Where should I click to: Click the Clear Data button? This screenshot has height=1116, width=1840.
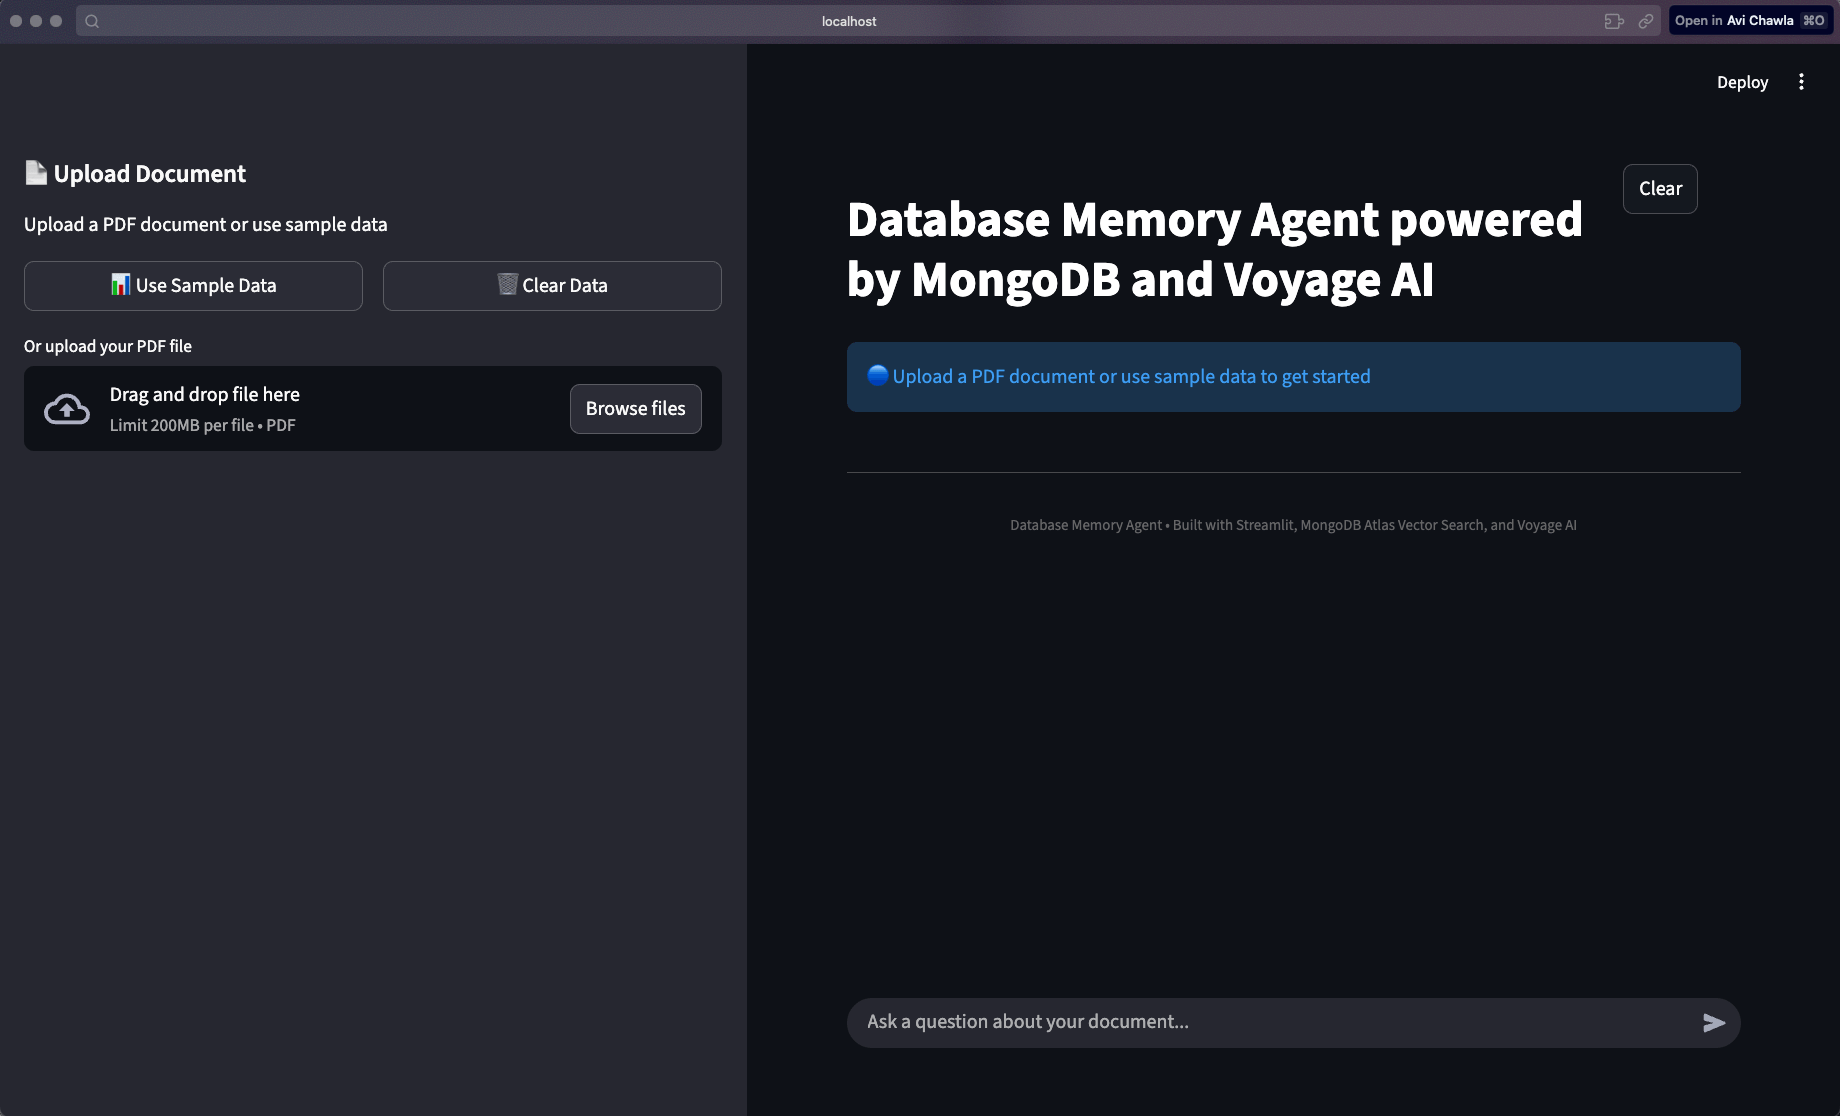(552, 286)
